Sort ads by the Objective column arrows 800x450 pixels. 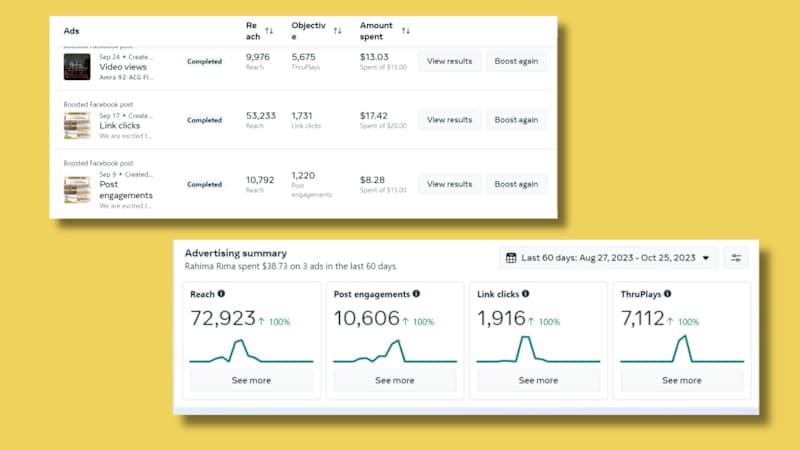click(337, 31)
